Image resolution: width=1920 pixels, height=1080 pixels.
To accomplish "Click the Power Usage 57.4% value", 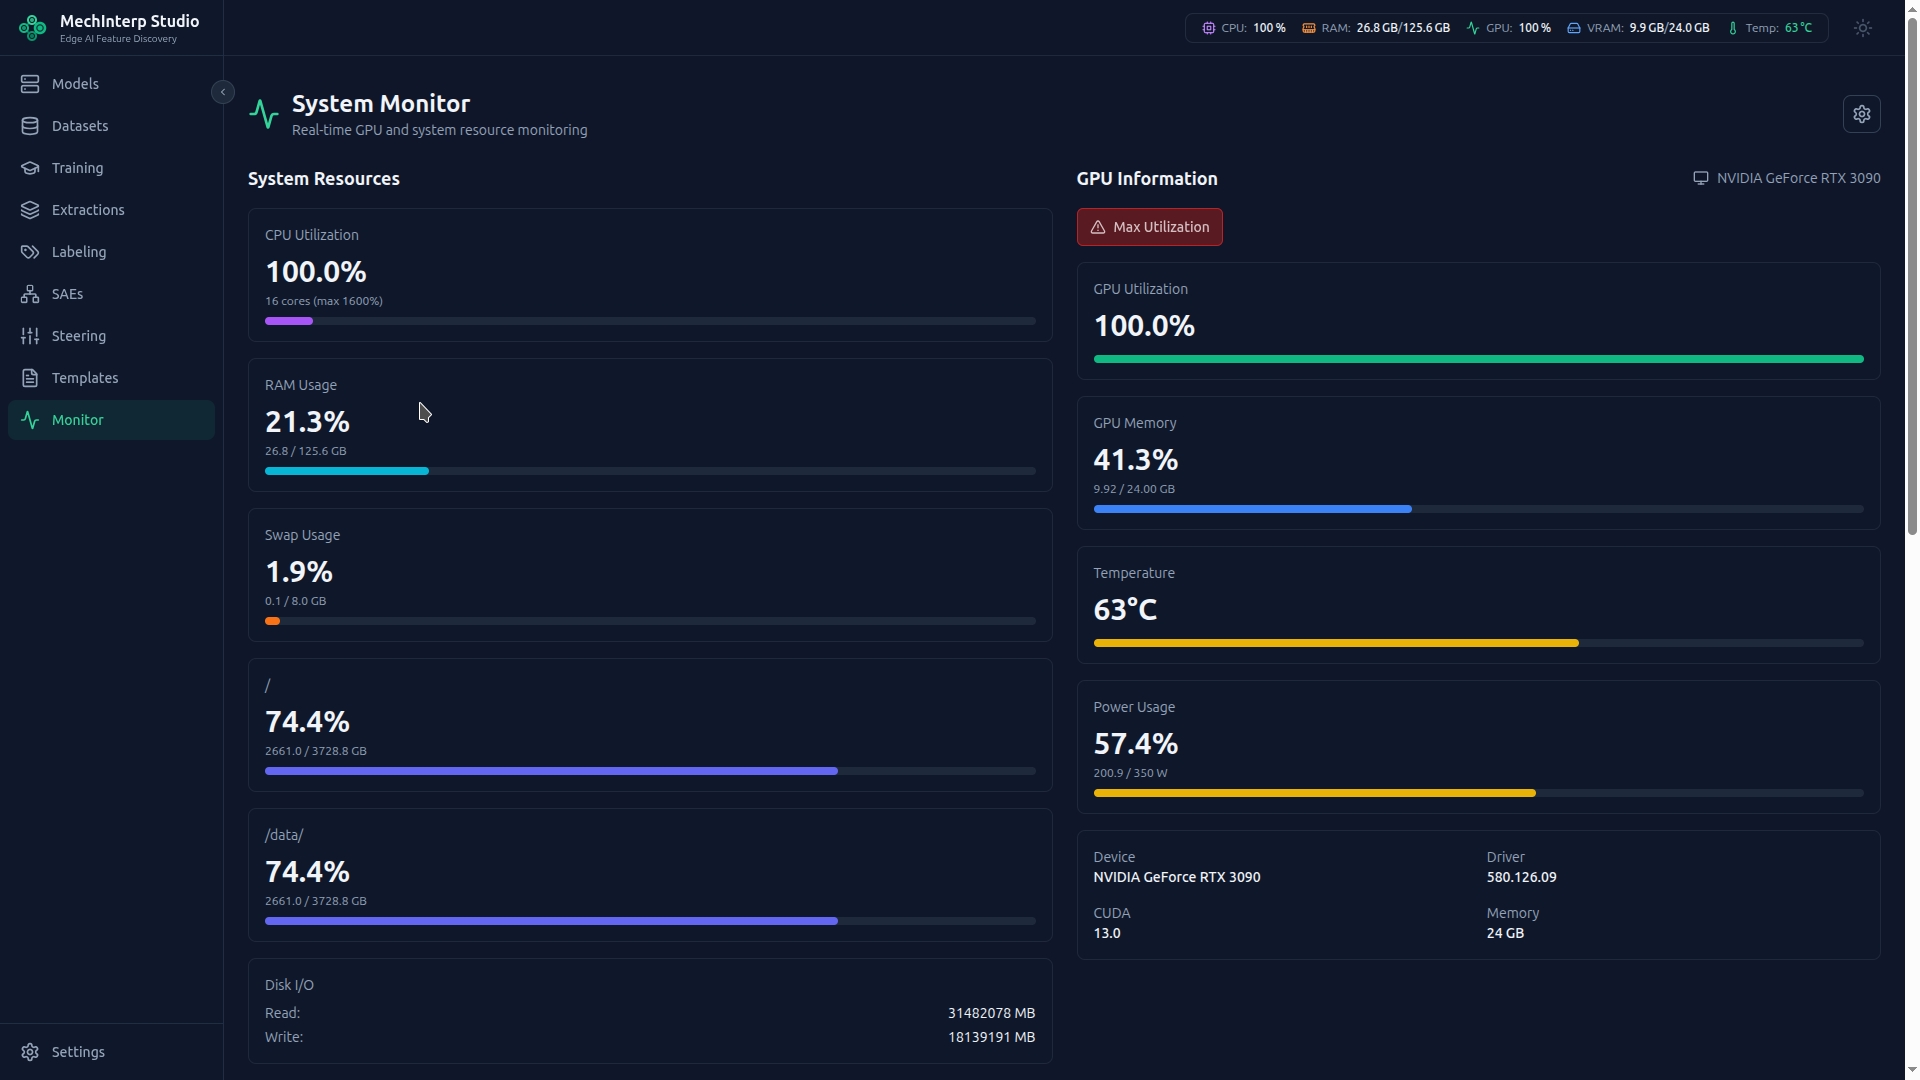I will (1136, 744).
